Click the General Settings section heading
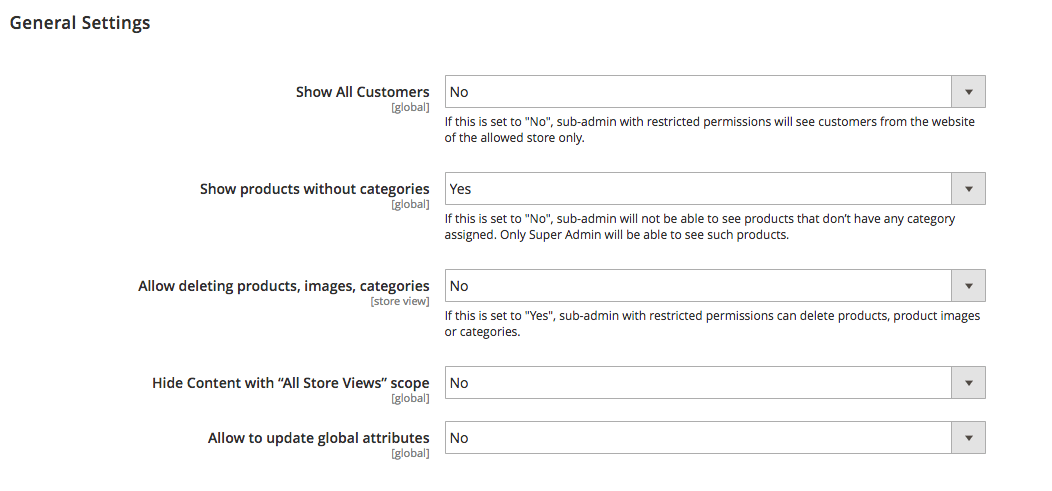The height and width of the screenshot is (491, 1052). click(80, 23)
